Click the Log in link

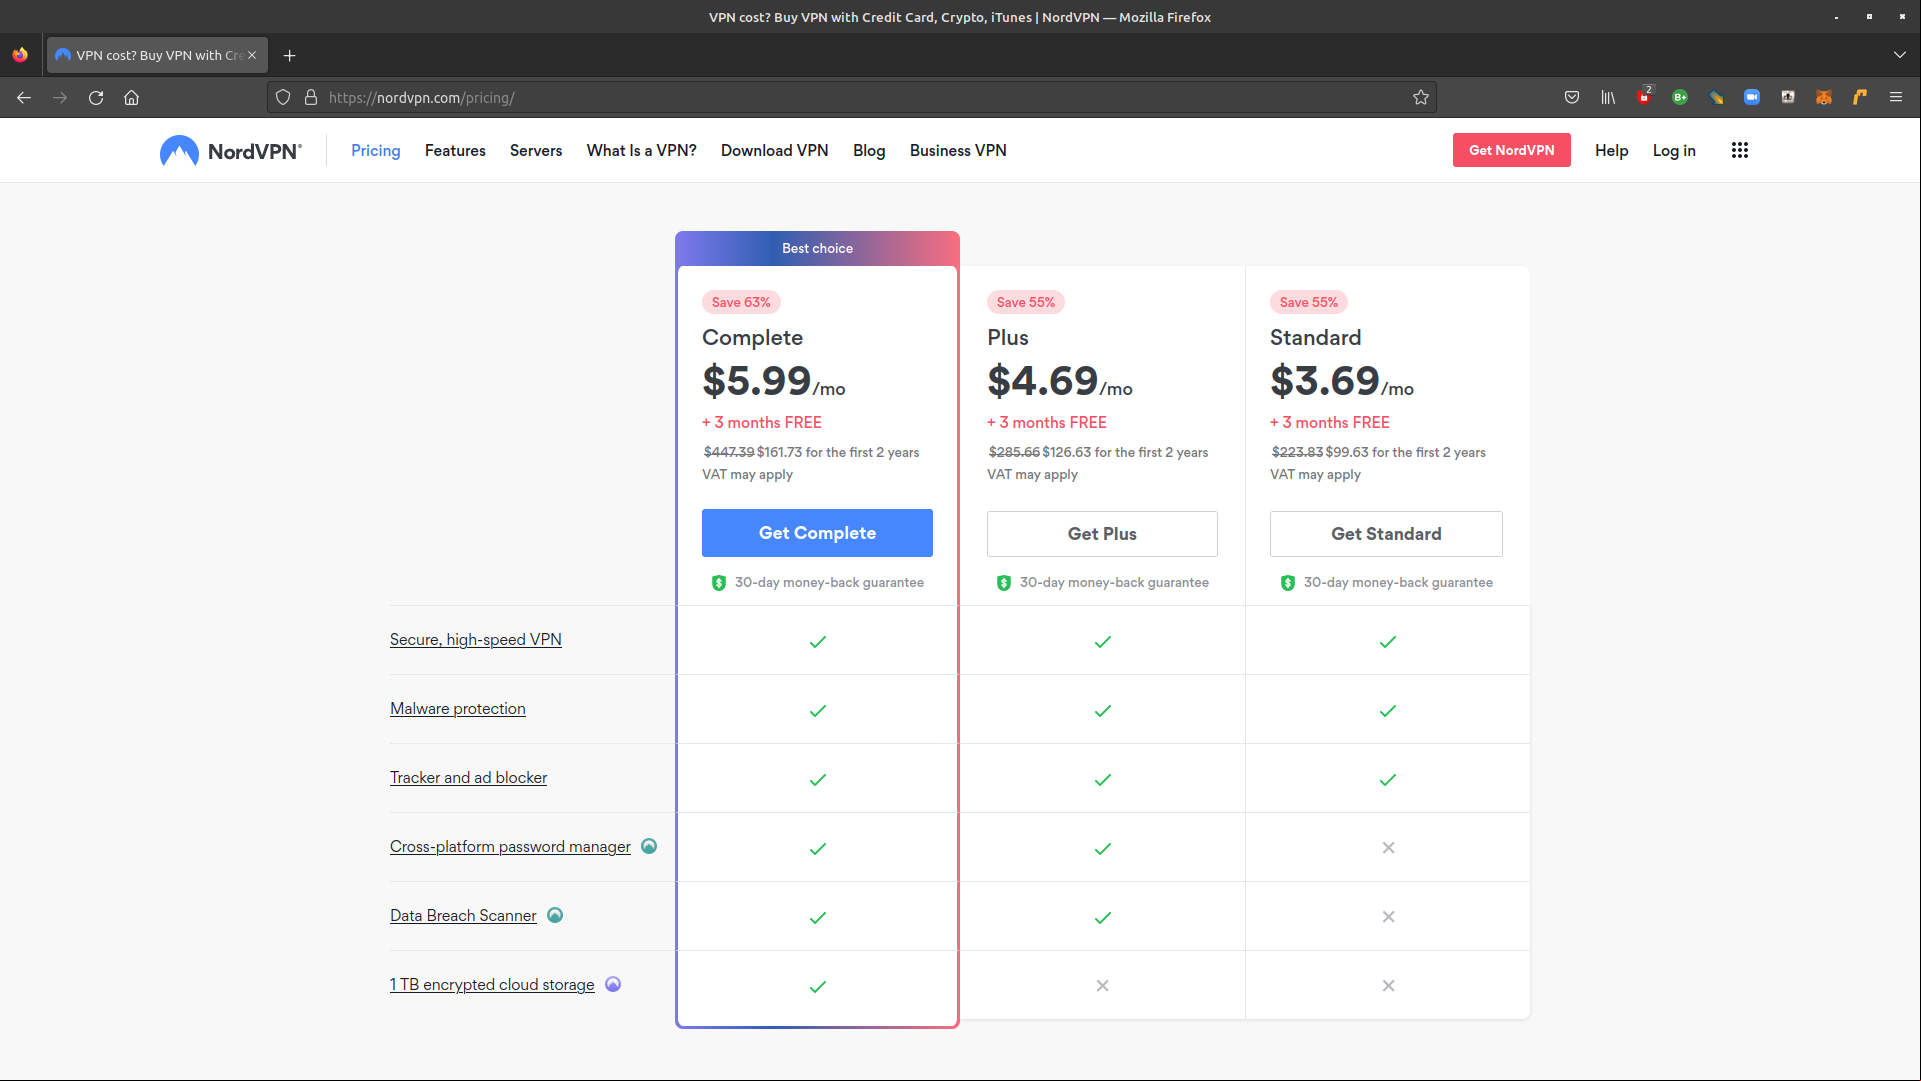click(x=1674, y=150)
